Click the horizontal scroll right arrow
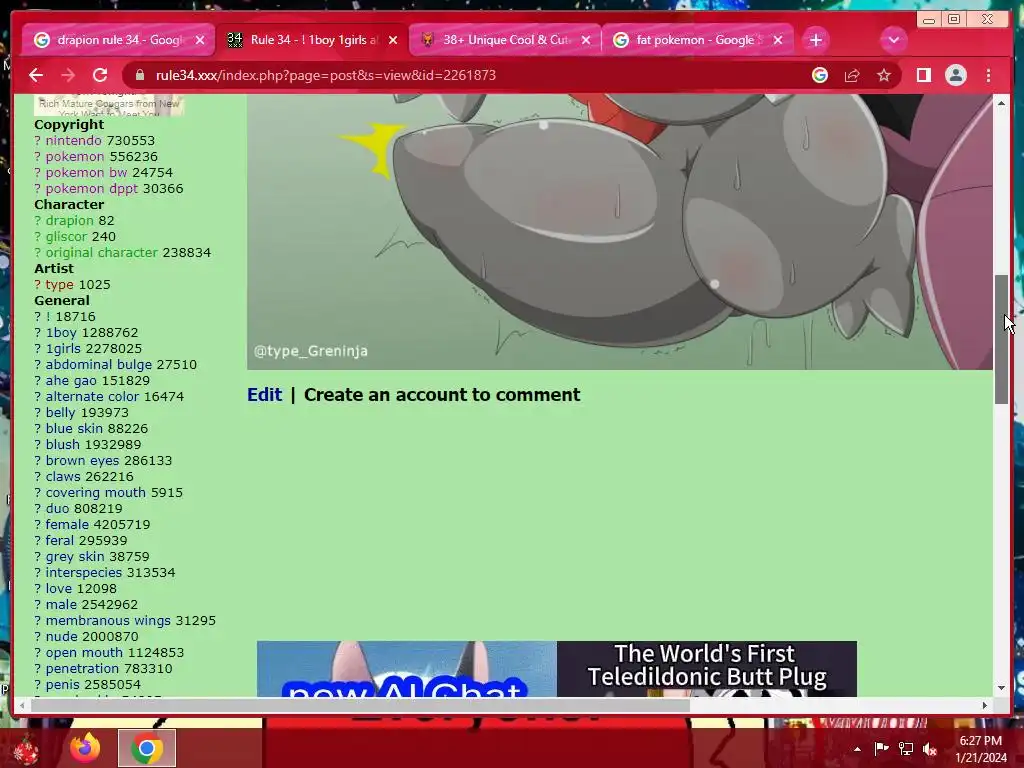The image size is (1024, 768). [x=985, y=705]
